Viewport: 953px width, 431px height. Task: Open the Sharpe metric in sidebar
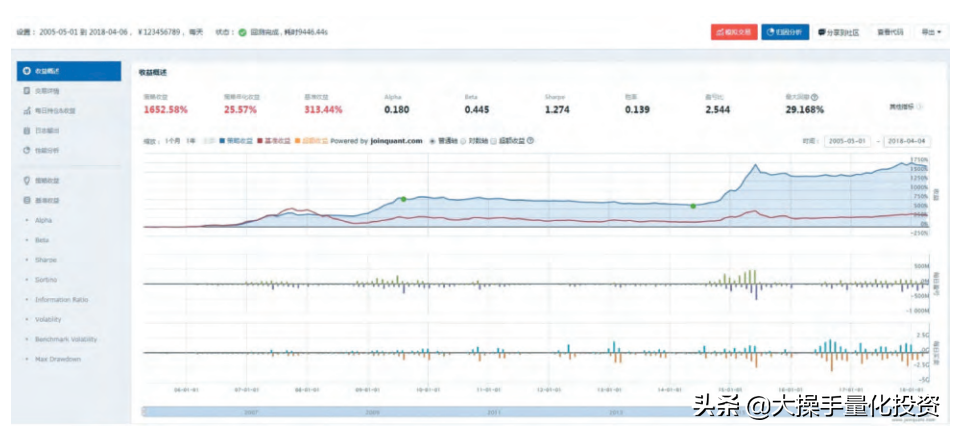click(46, 259)
